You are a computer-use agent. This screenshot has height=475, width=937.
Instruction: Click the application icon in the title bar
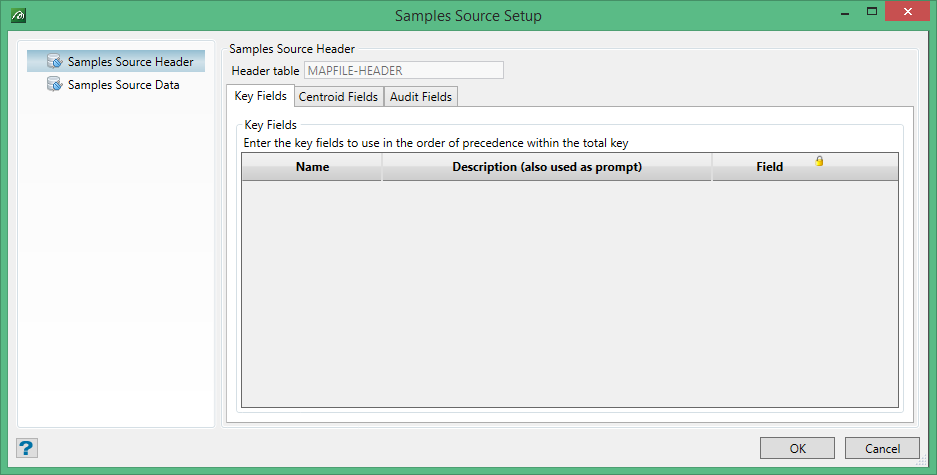point(19,16)
